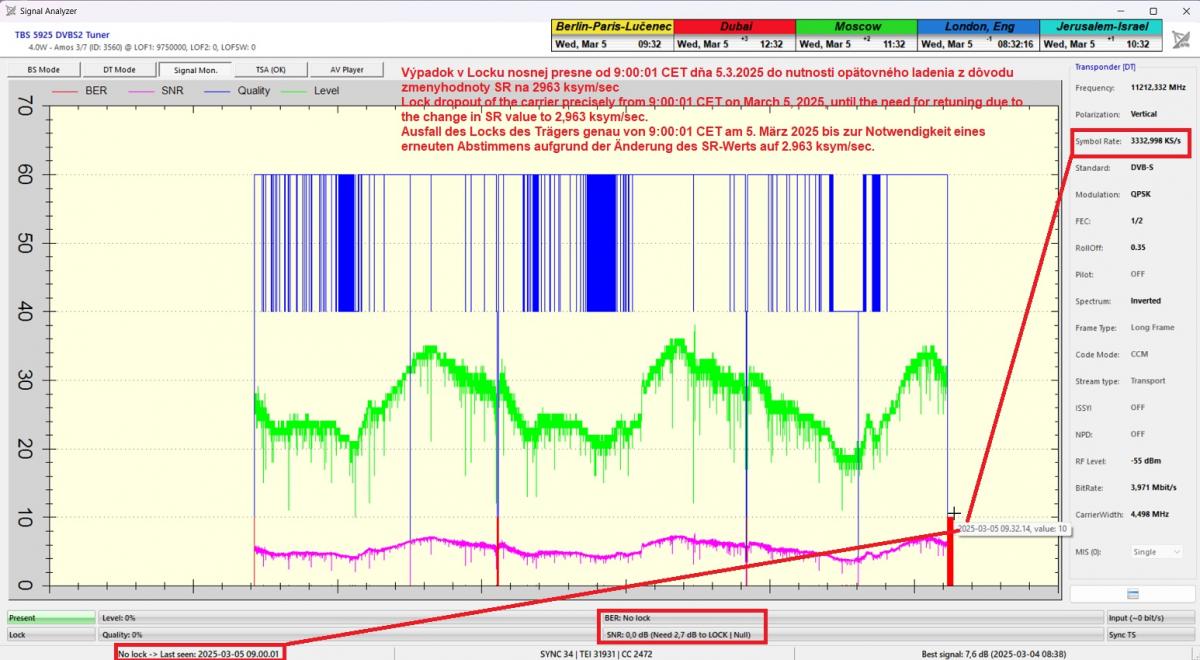Viewport: 1200px width, 660px height.
Task: Close the Signal Analyzer window
Action: tap(1183, 10)
